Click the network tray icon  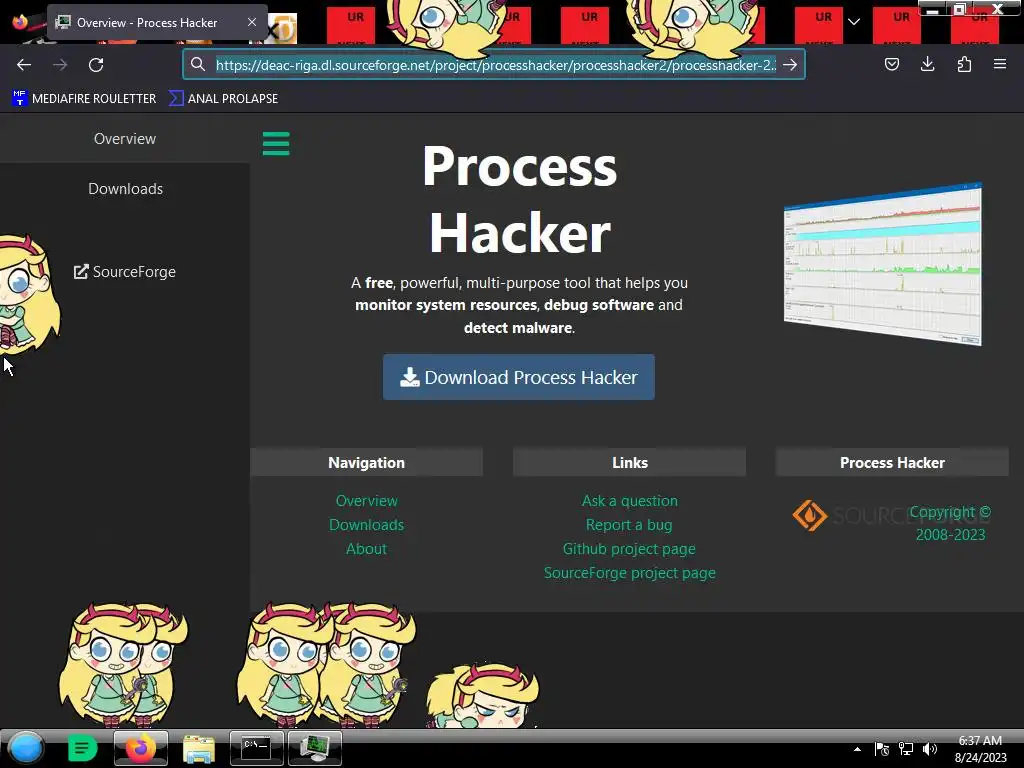(906, 749)
